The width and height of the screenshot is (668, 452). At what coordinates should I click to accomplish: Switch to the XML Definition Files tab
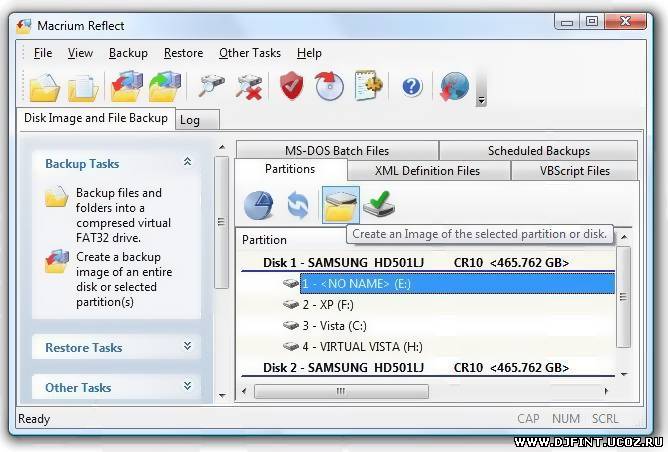point(428,170)
